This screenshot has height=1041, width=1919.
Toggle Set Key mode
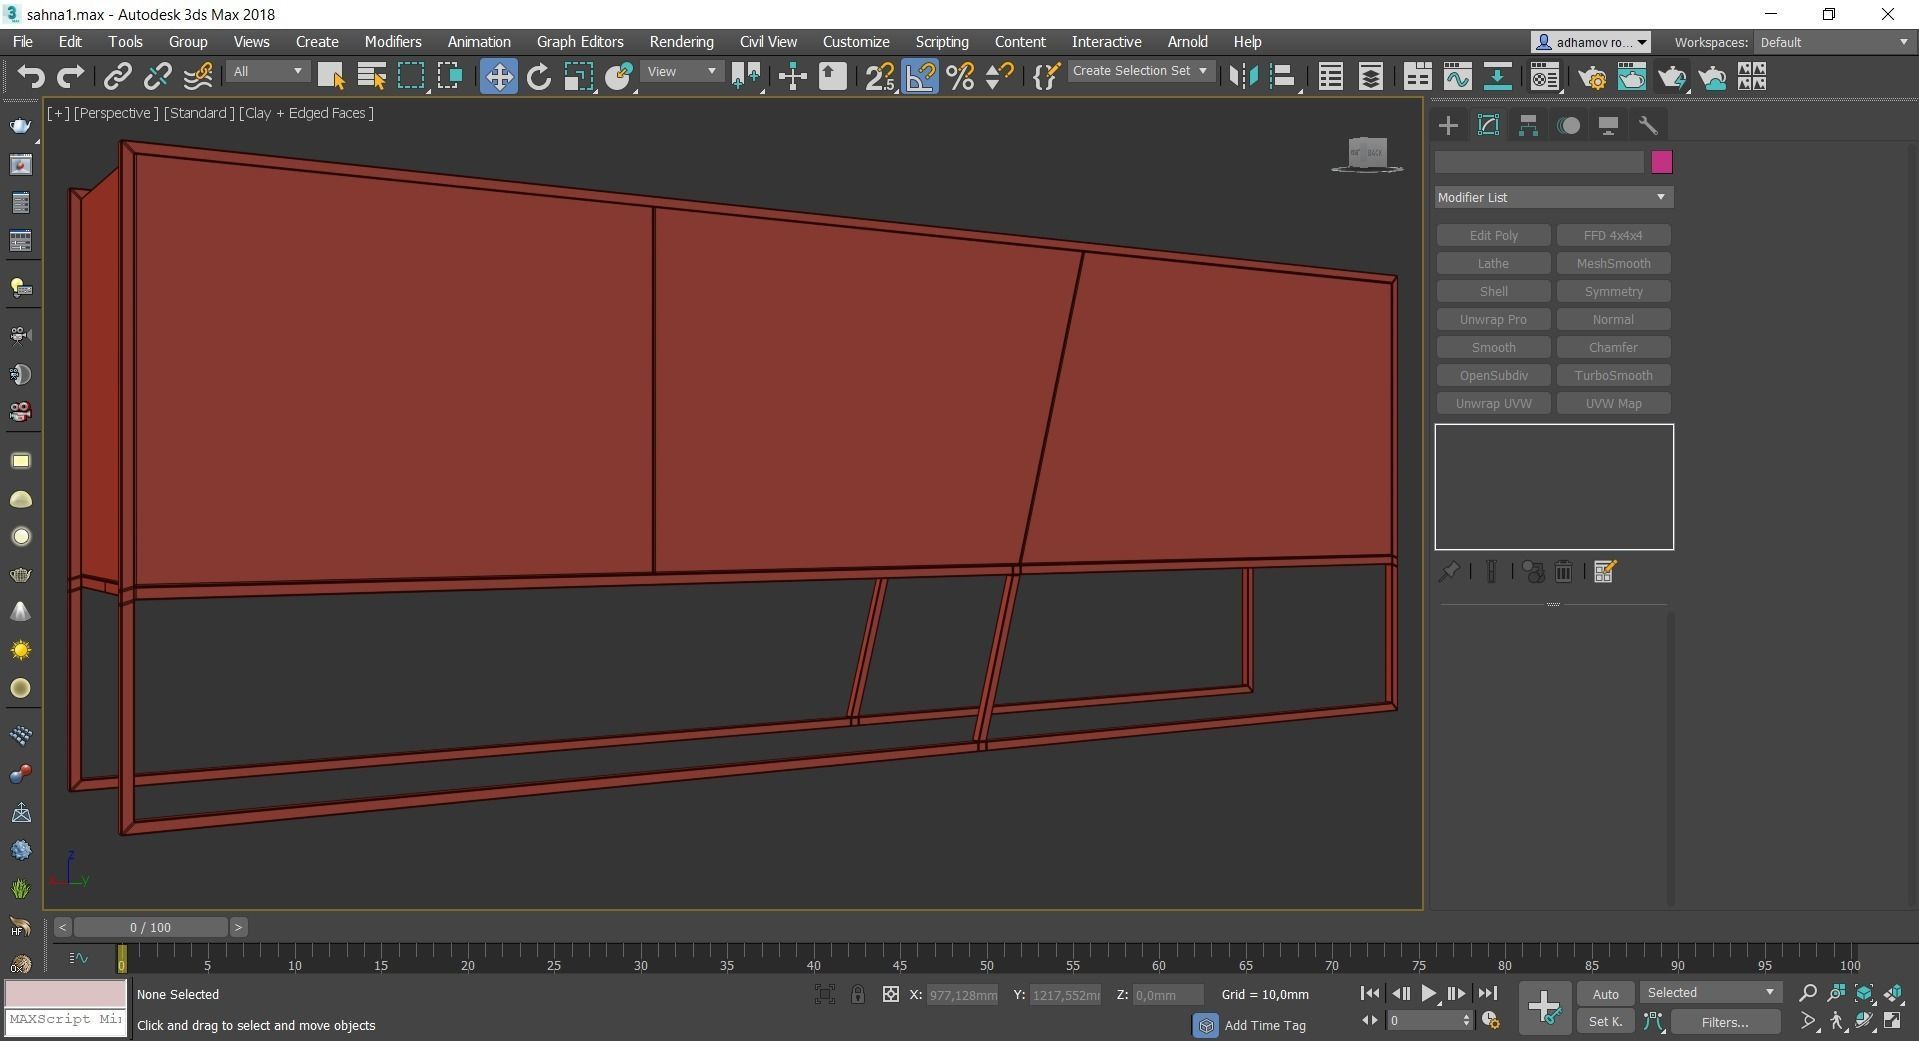tap(1606, 1021)
